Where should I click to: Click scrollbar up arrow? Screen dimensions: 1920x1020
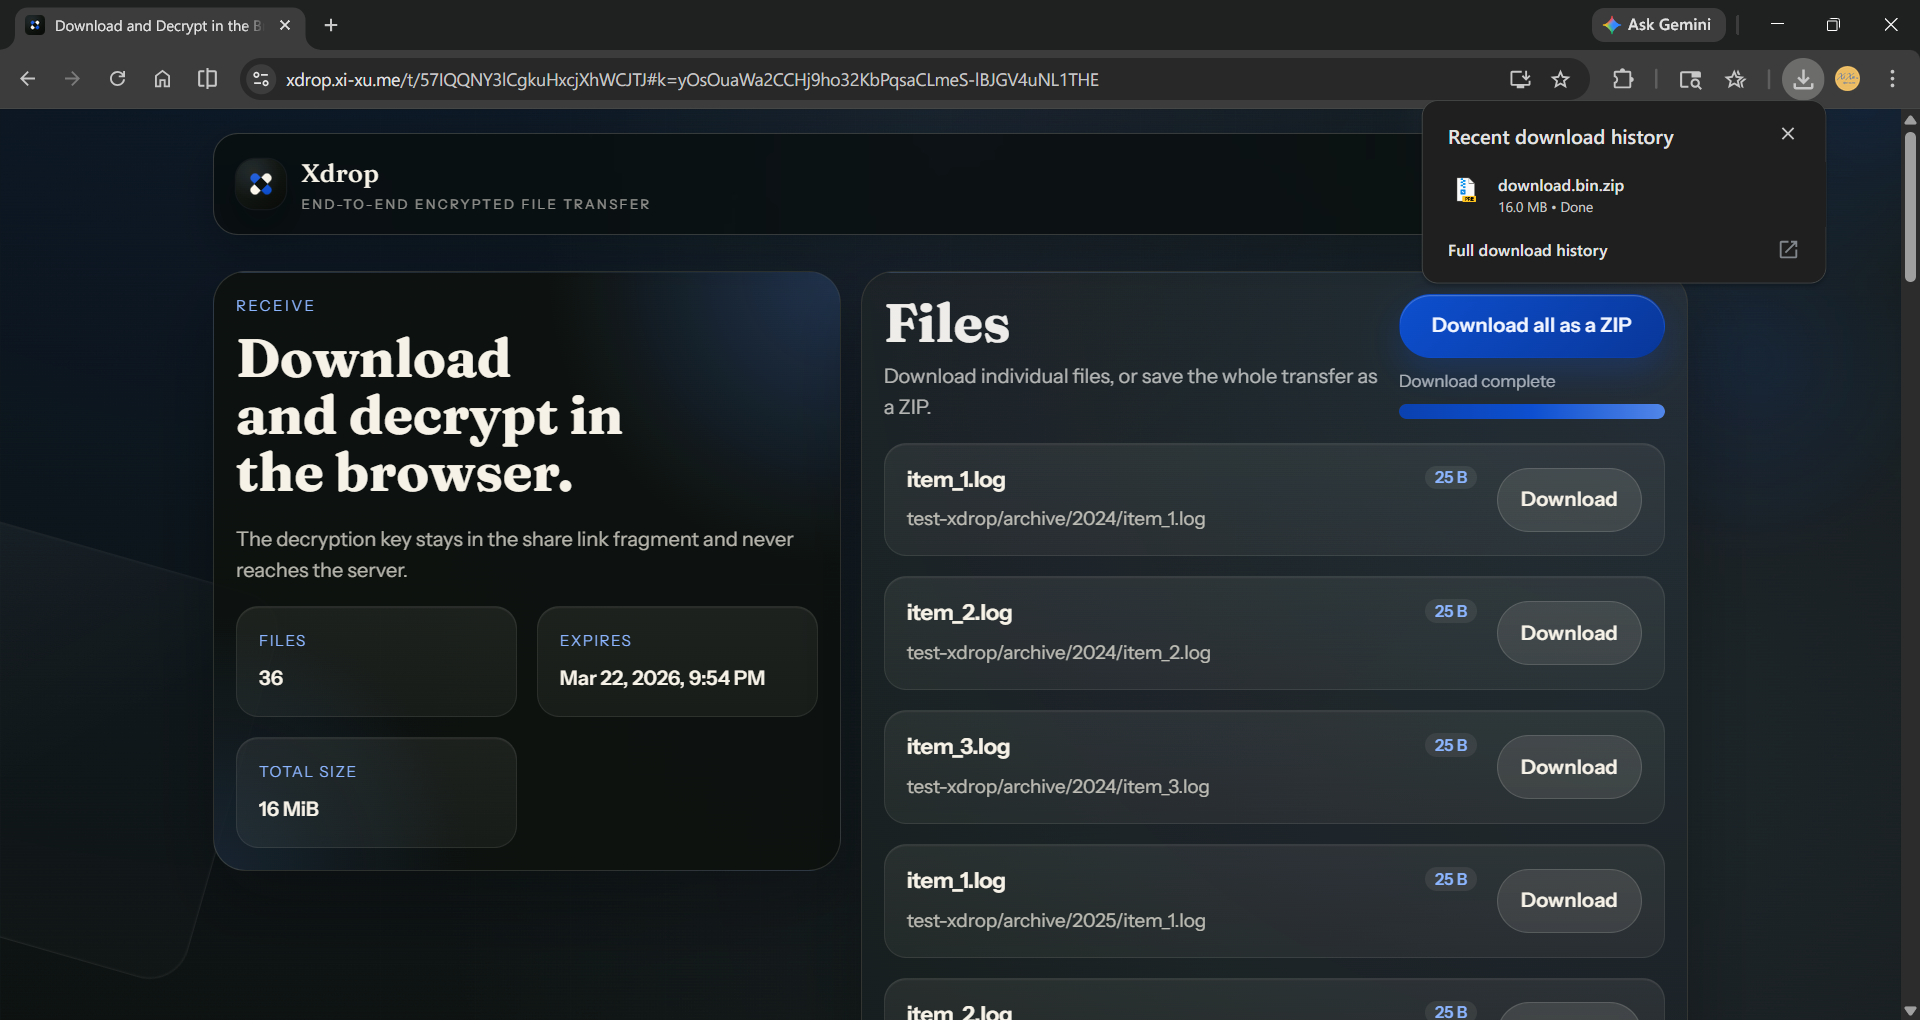pos(1910,119)
